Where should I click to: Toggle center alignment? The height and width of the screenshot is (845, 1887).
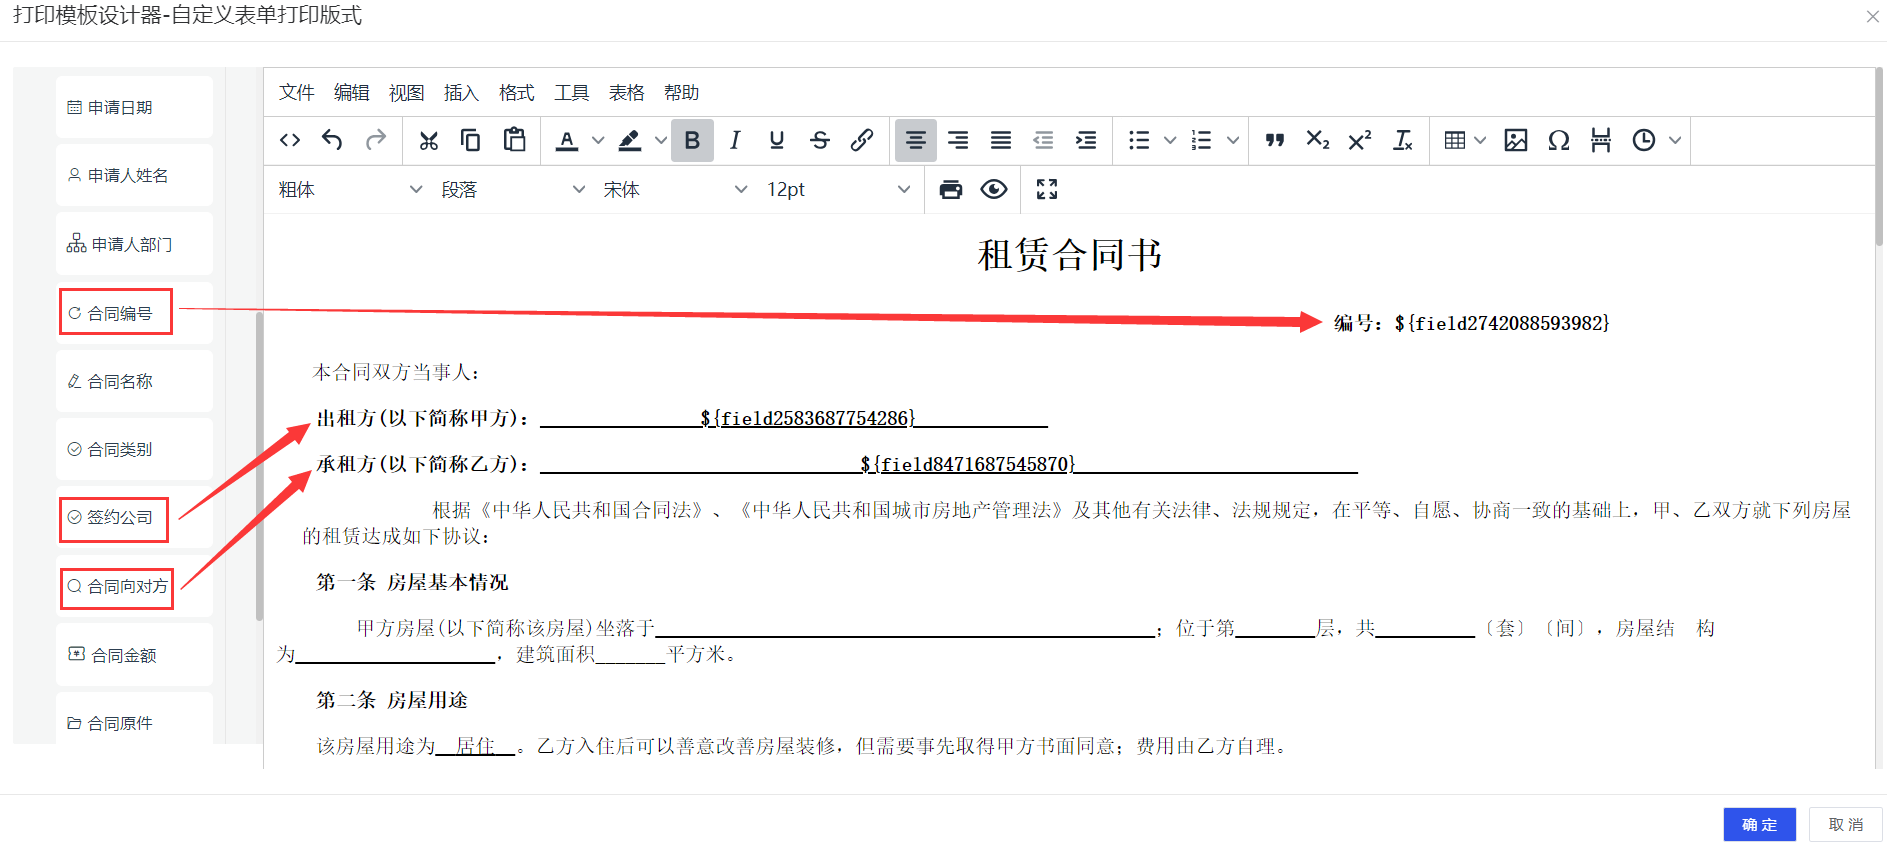[915, 141]
